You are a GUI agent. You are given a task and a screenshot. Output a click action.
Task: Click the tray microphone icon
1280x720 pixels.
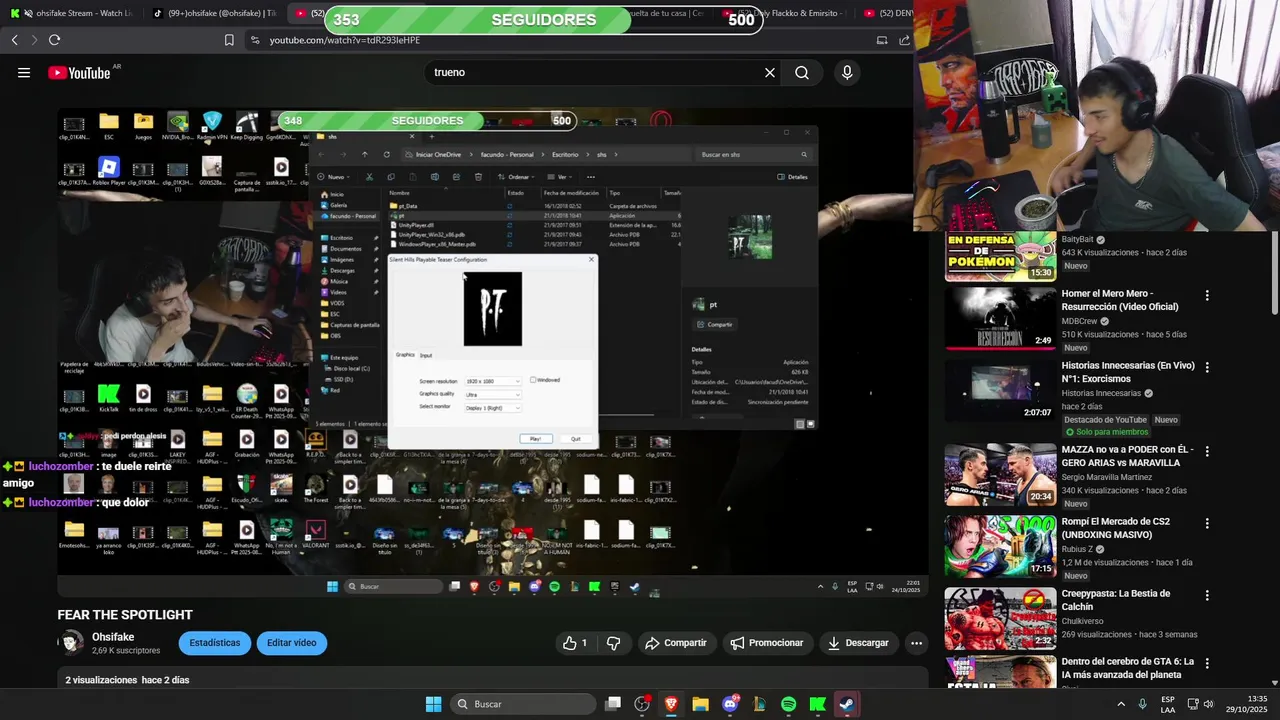click(x=1143, y=704)
